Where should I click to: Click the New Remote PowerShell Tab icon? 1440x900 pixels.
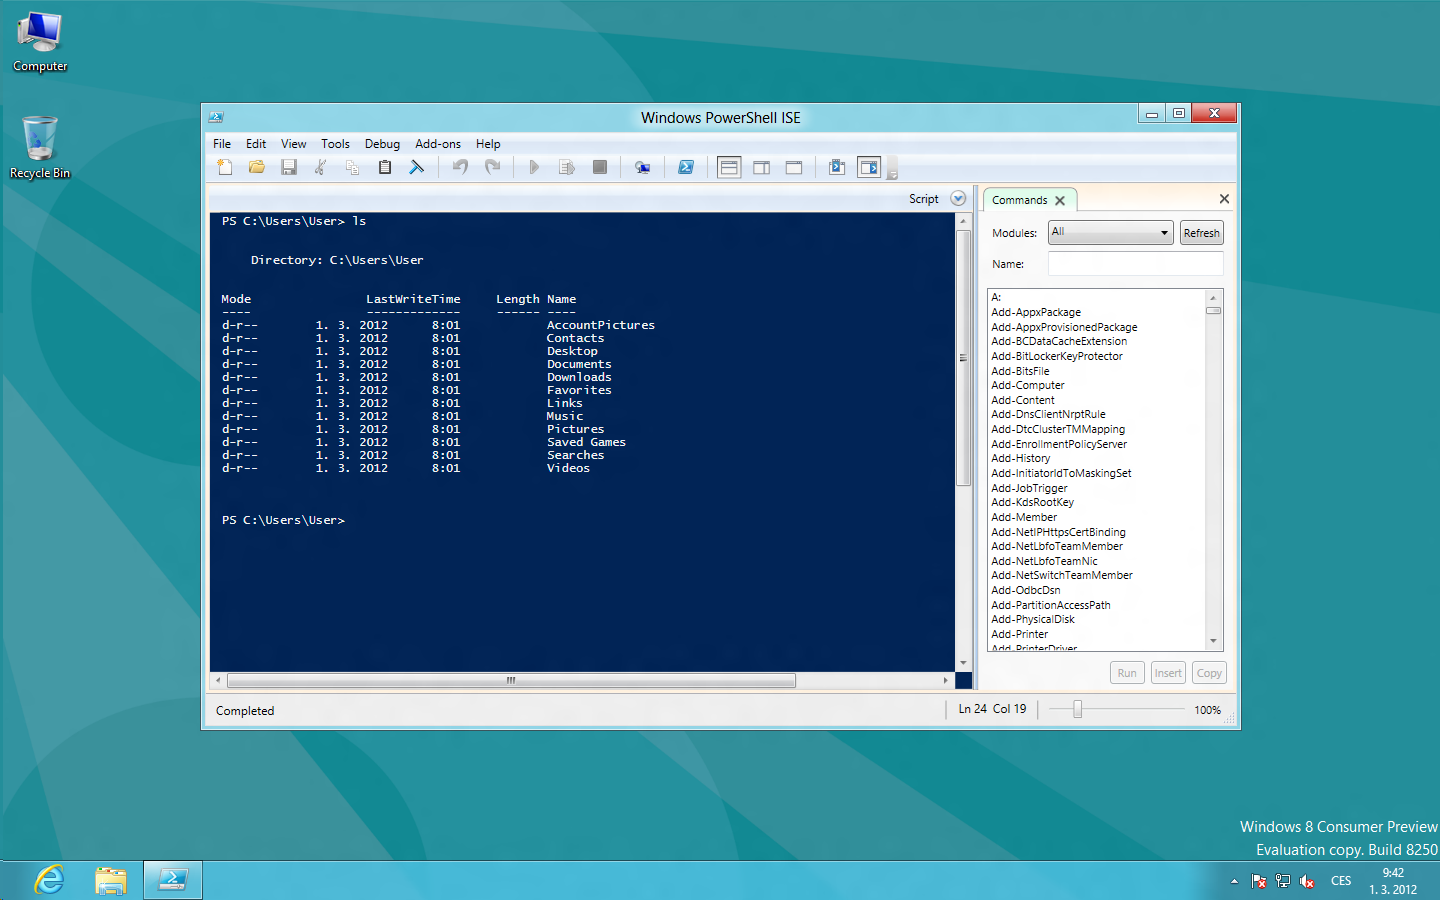click(643, 167)
